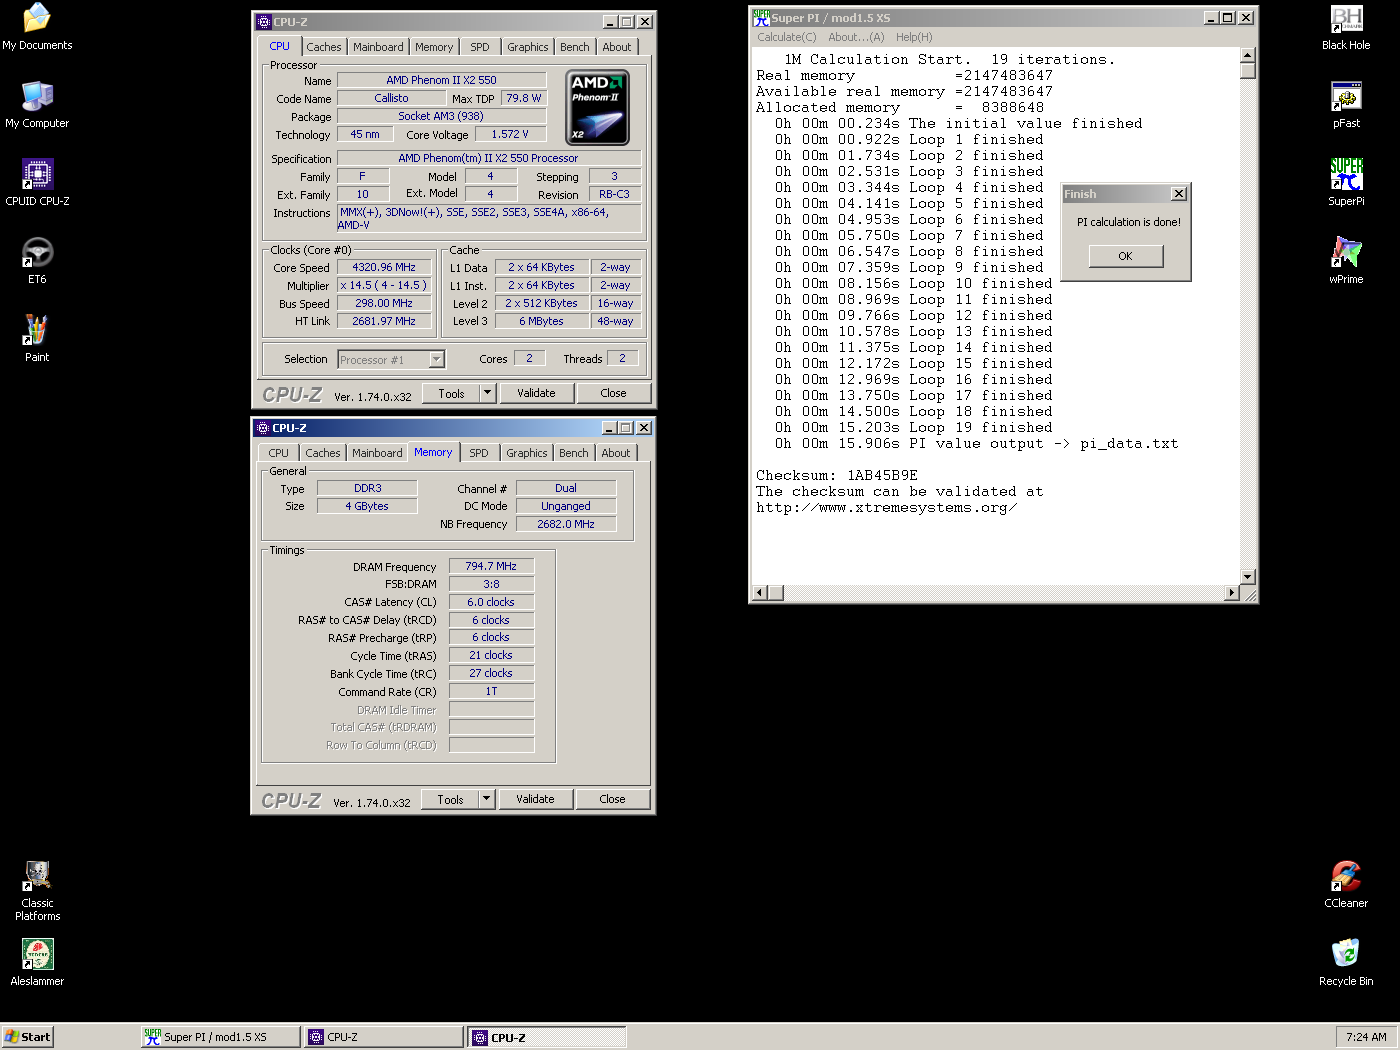Select the Paint desktop shortcut
The image size is (1400, 1050).
[37, 339]
